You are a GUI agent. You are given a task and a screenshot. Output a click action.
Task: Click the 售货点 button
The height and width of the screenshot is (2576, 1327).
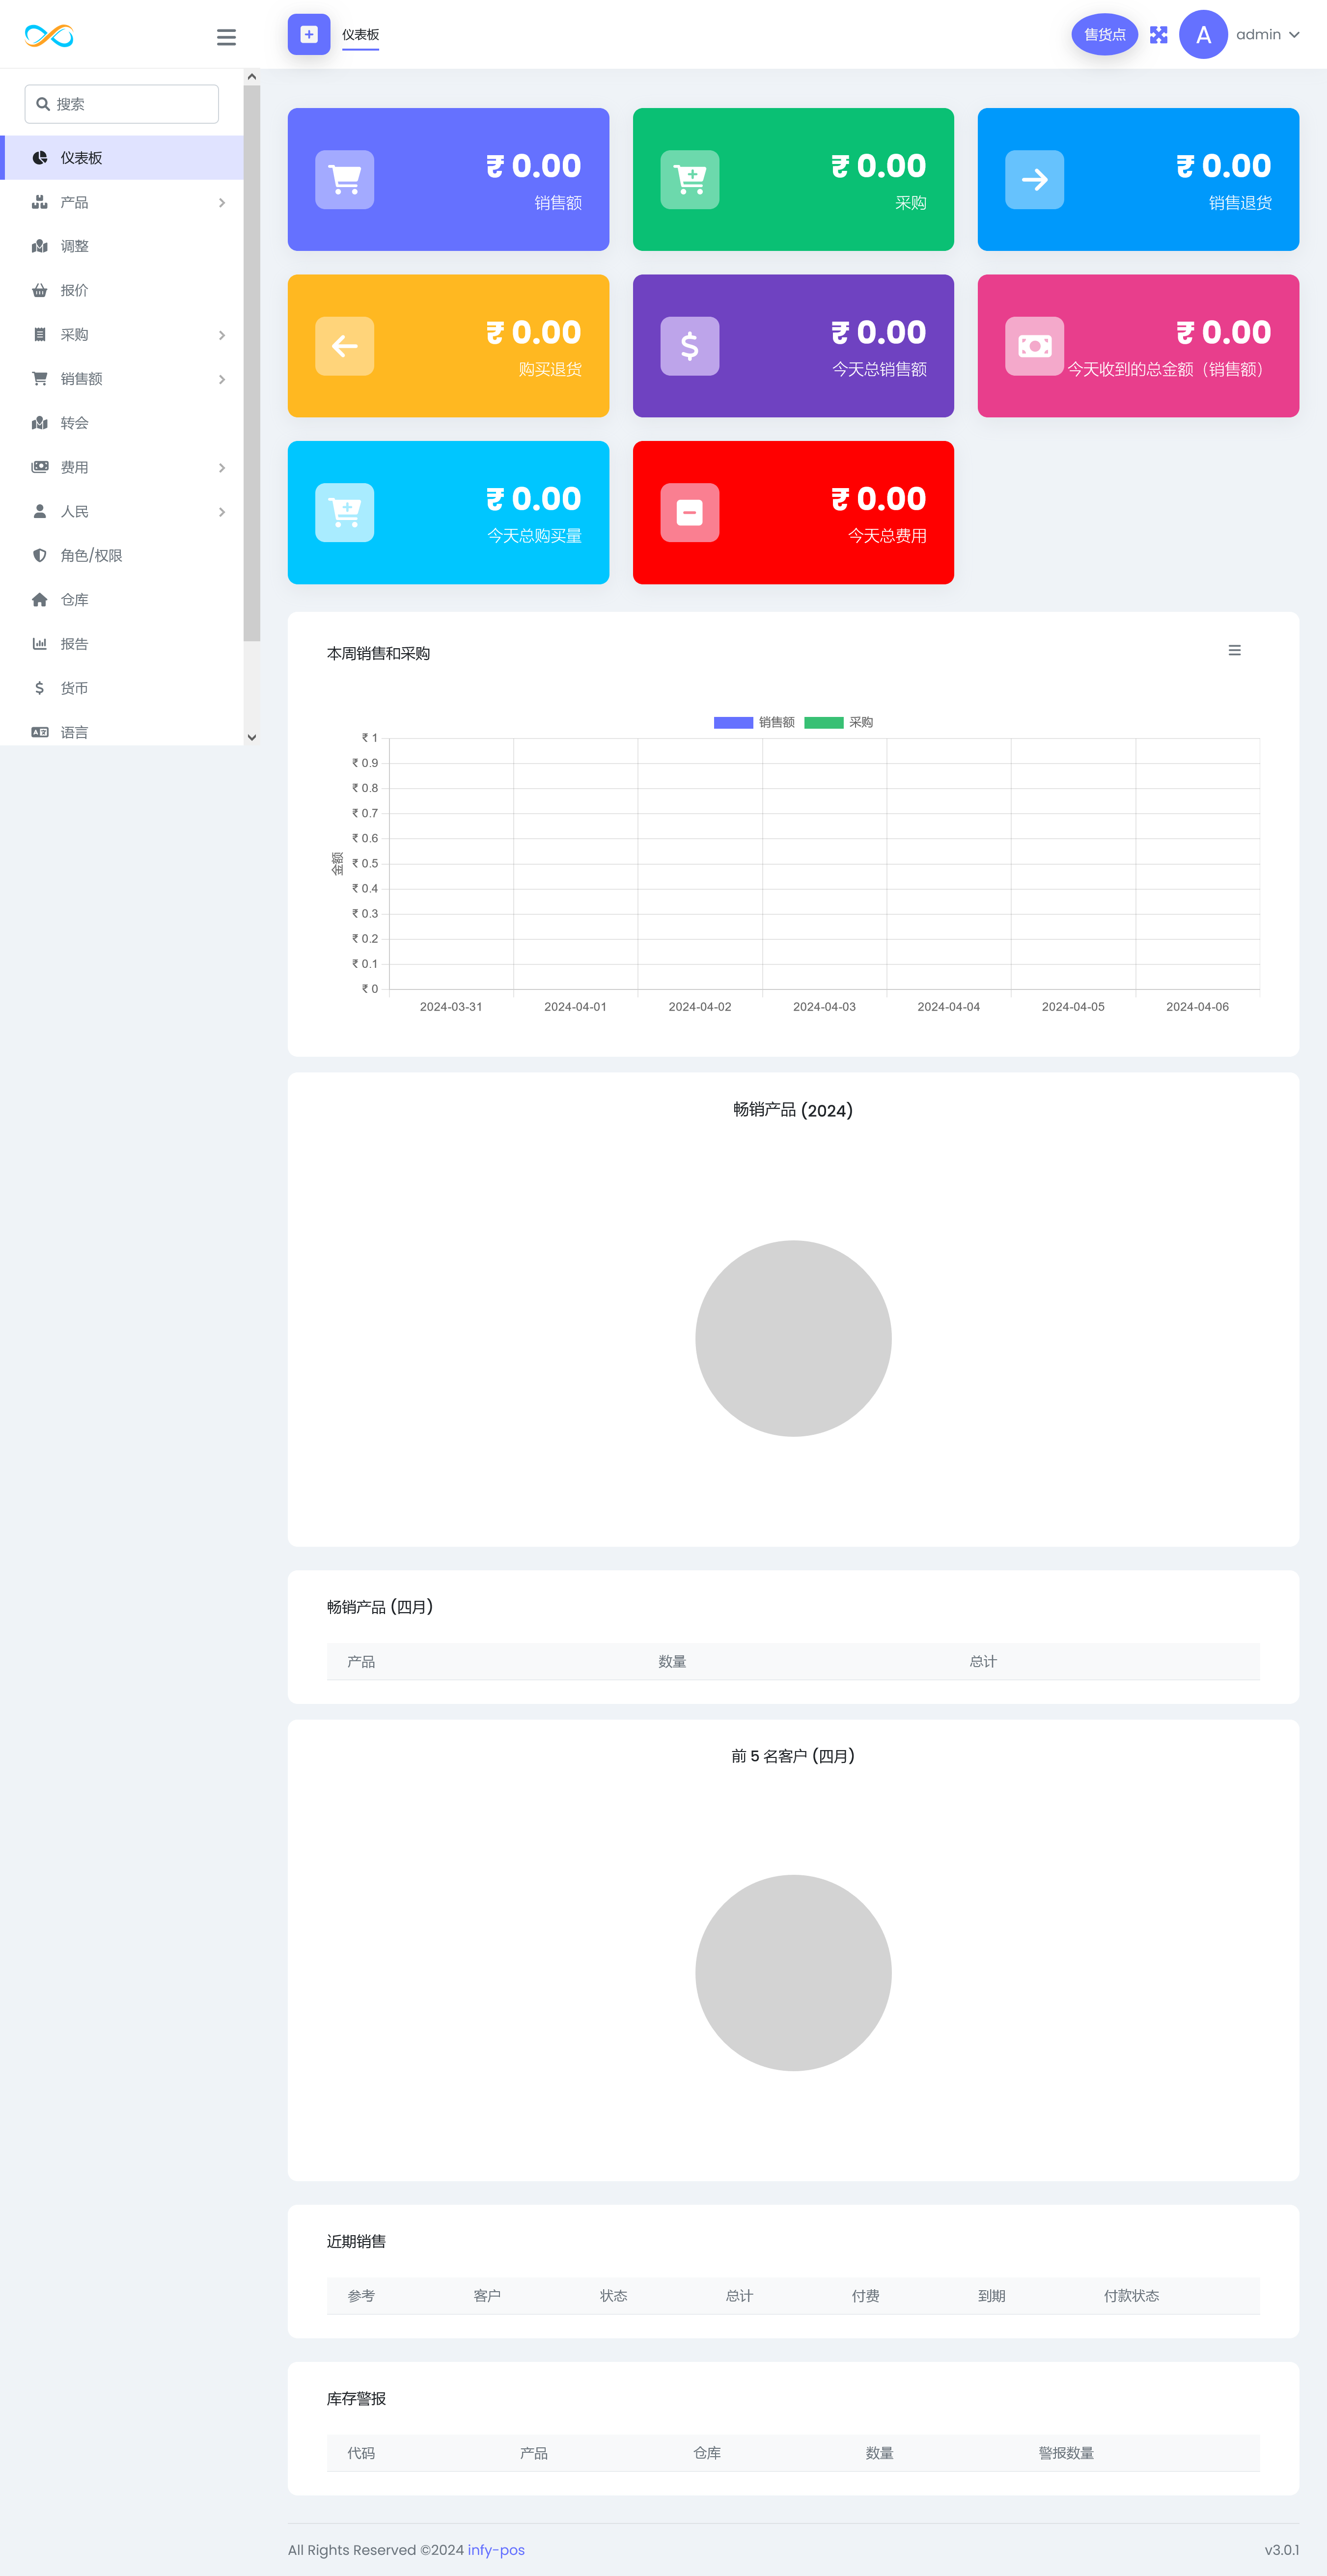pyautogui.click(x=1104, y=35)
